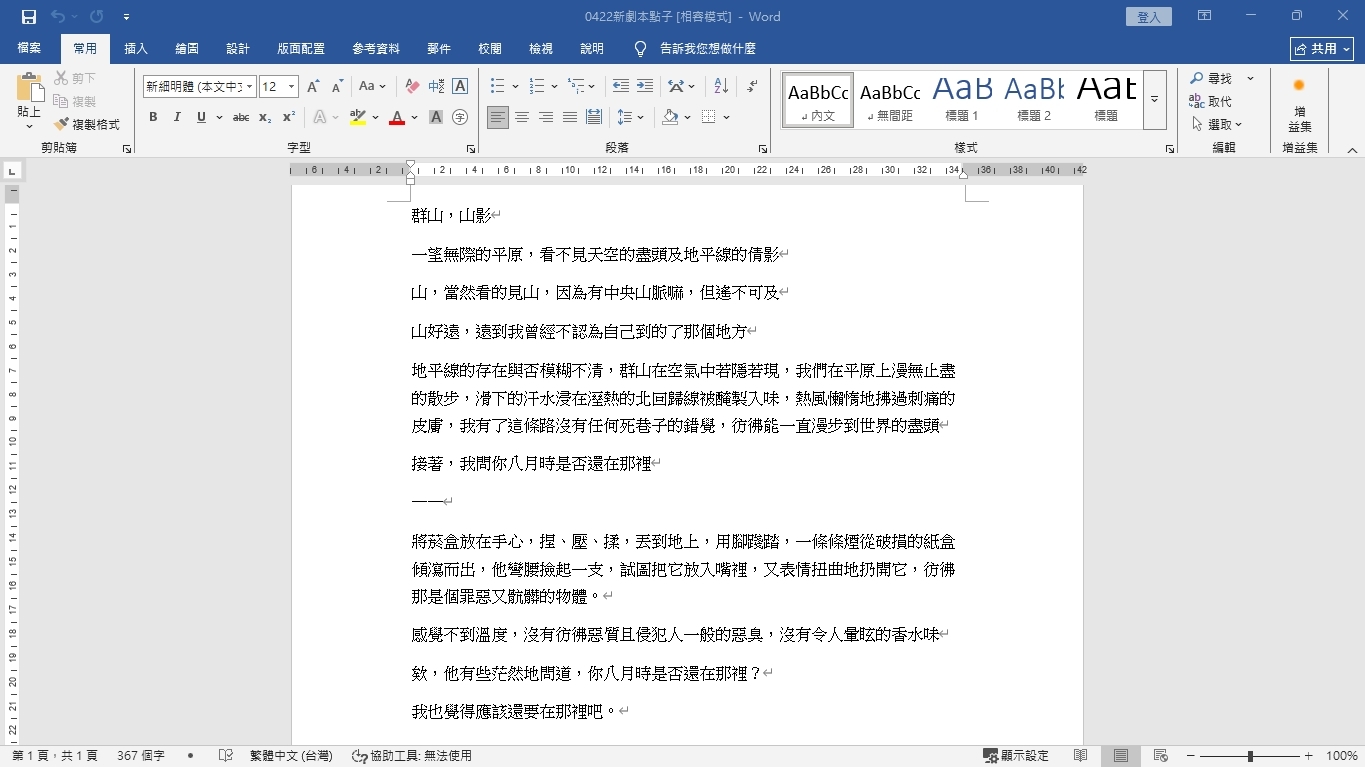Image resolution: width=1365 pixels, height=767 pixels.
Task: Sort the selected text
Action: pos(721,87)
